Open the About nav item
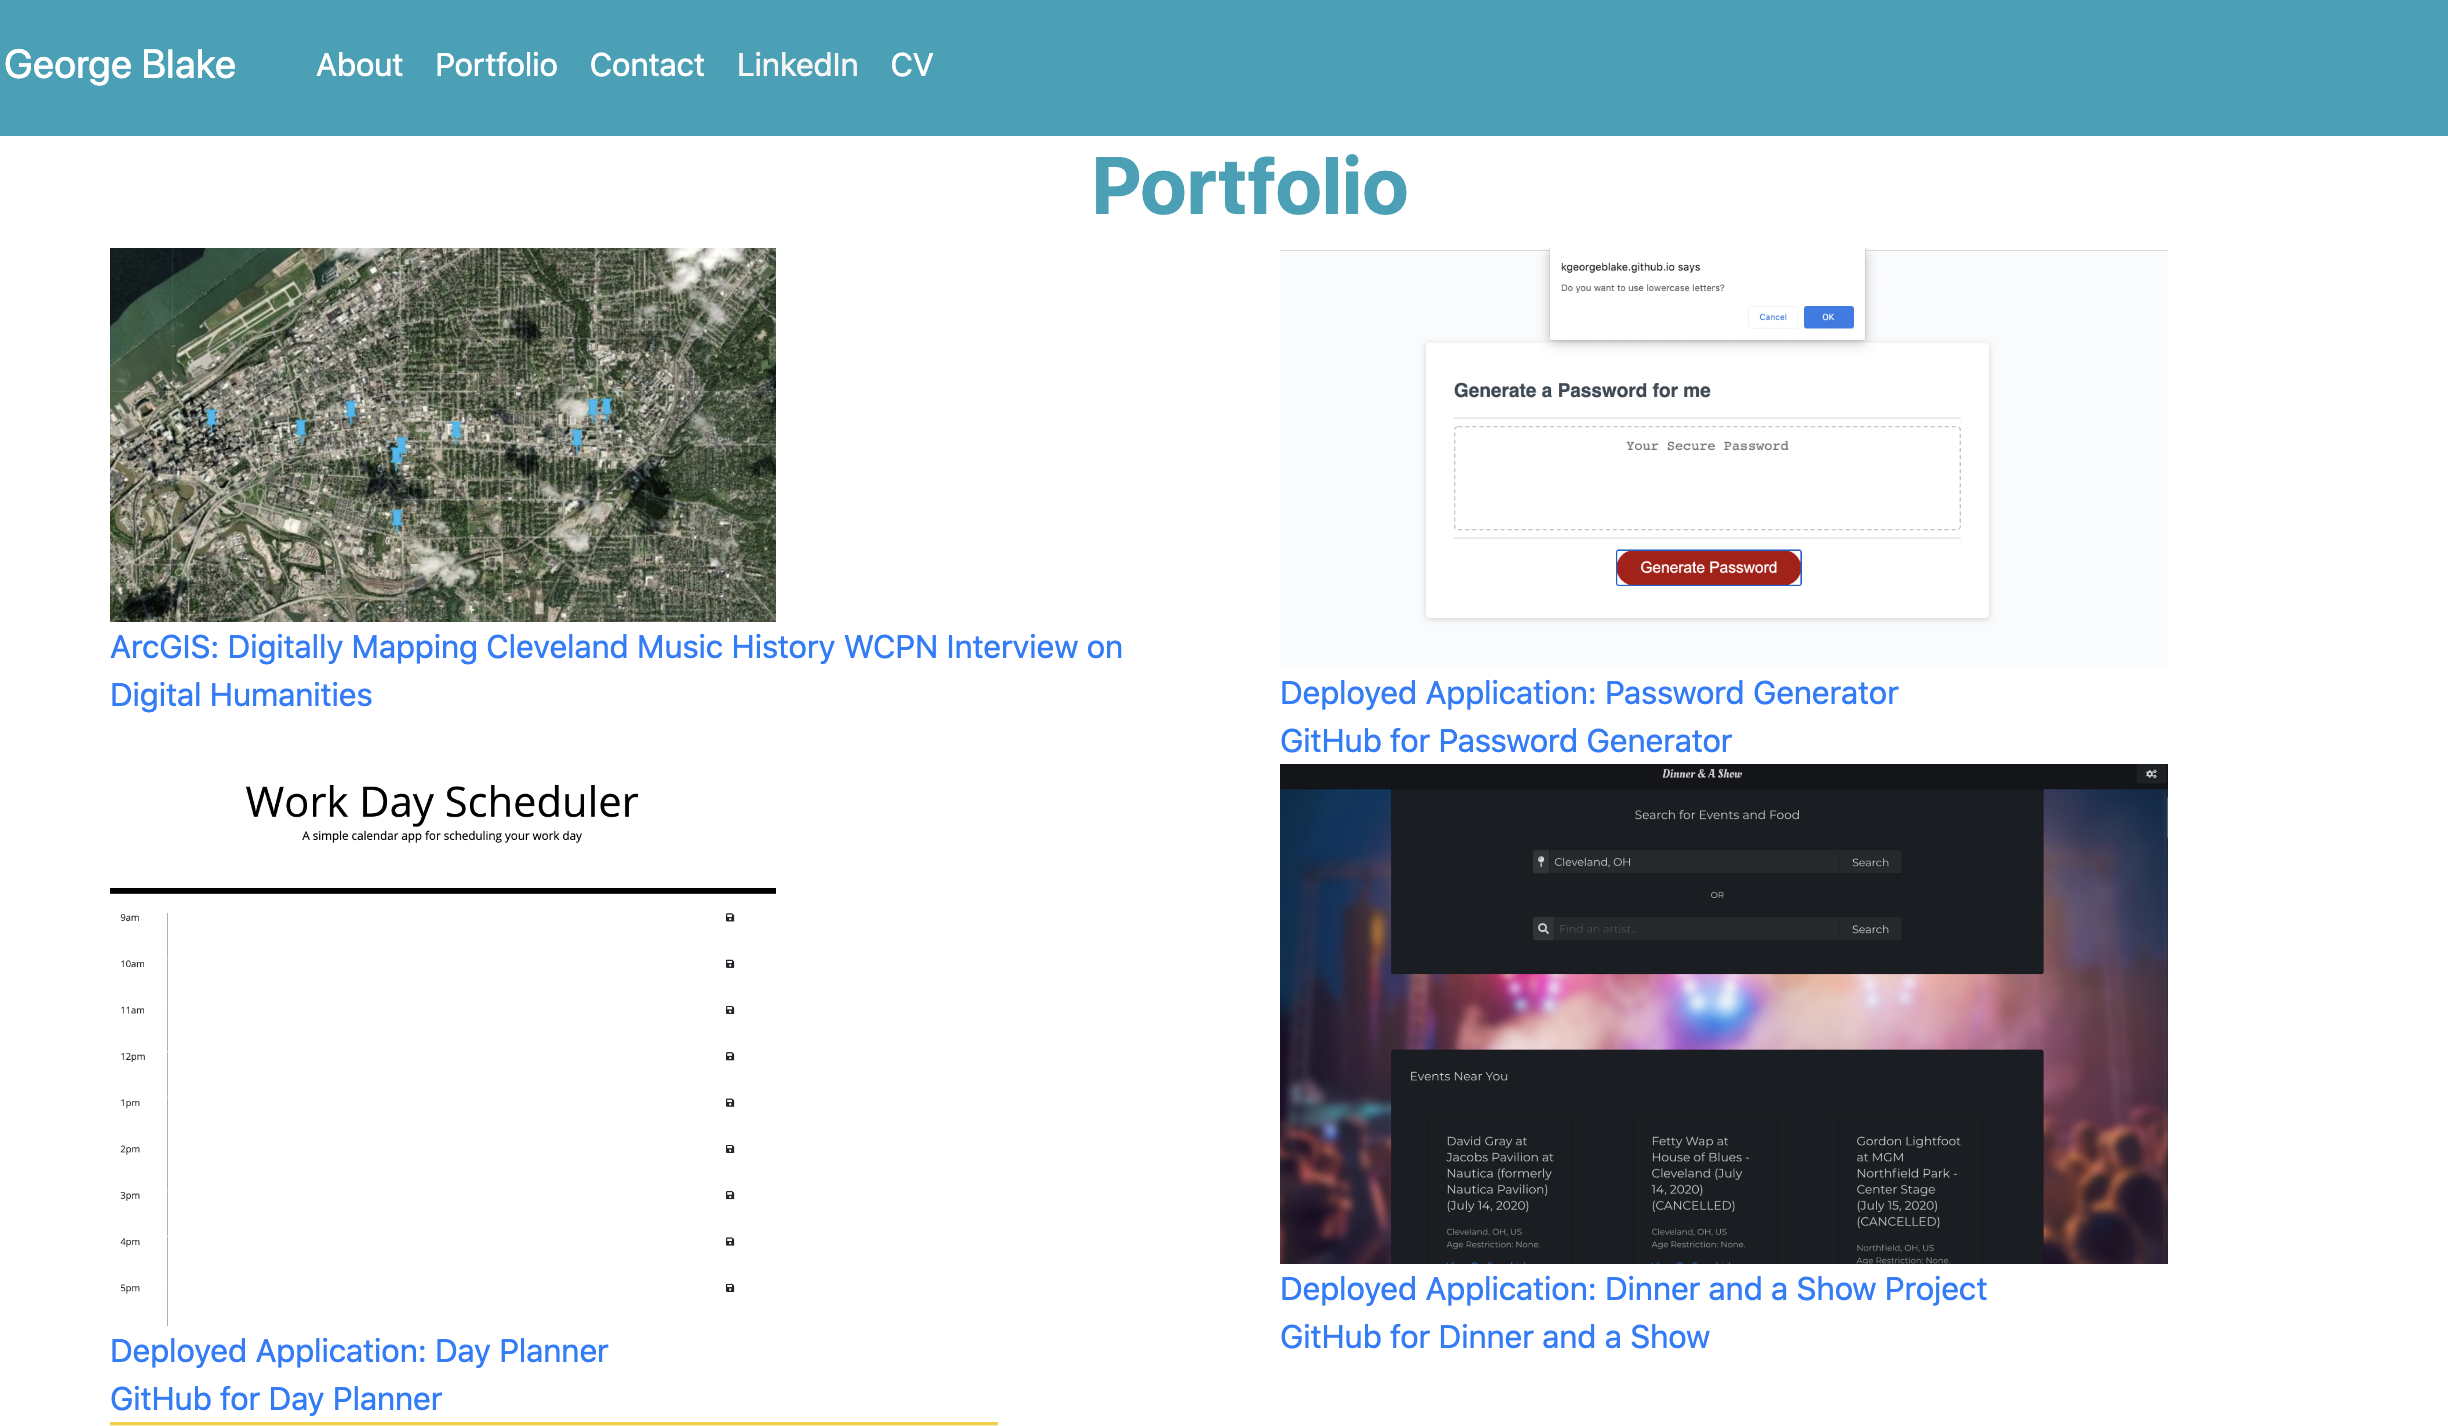The image size is (2448, 1426). (x=359, y=65)
